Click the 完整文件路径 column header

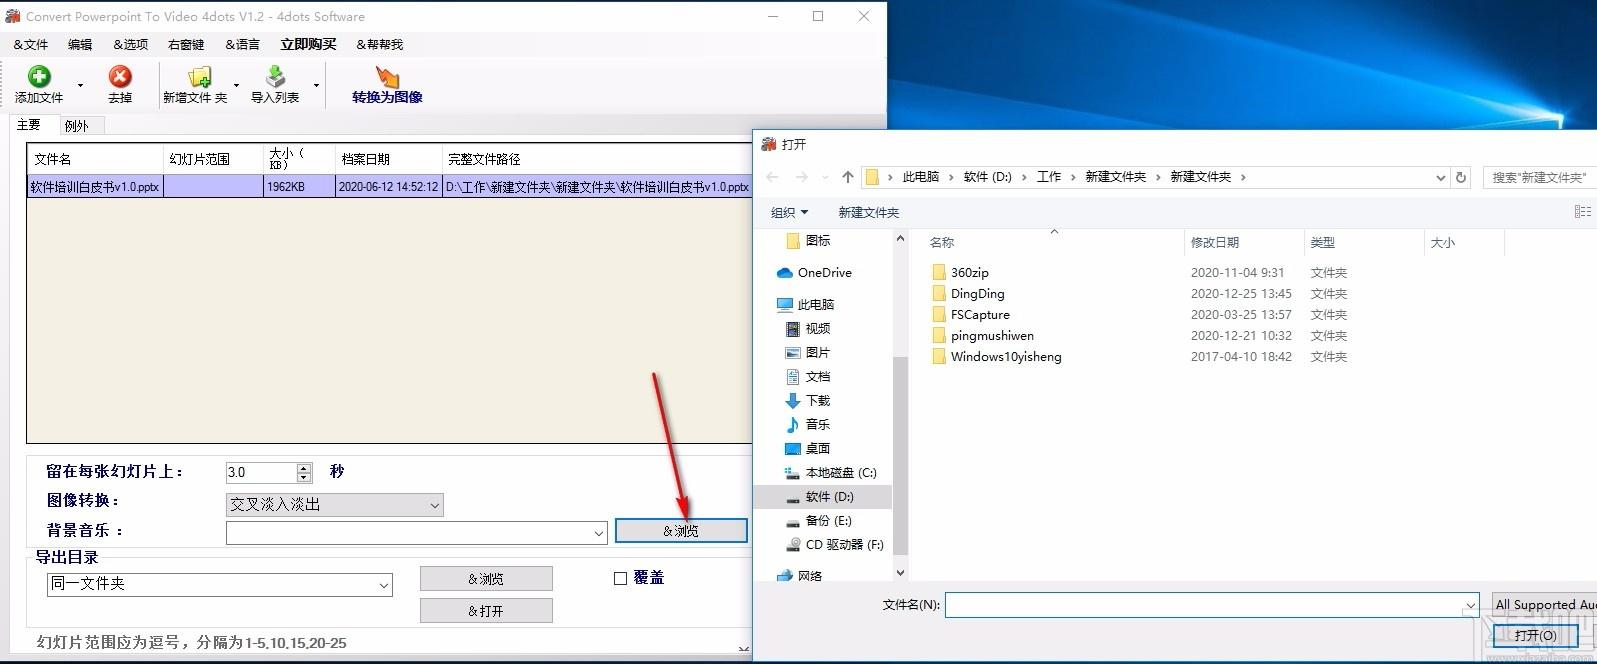[596, 159]
